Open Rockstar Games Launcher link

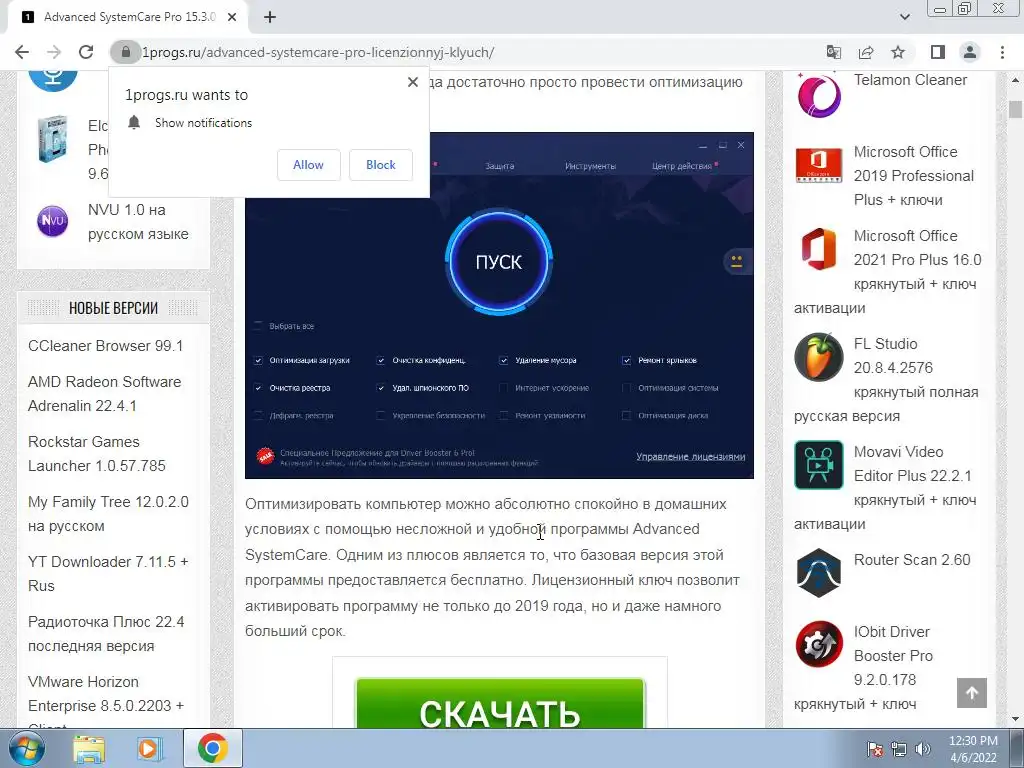97,454
